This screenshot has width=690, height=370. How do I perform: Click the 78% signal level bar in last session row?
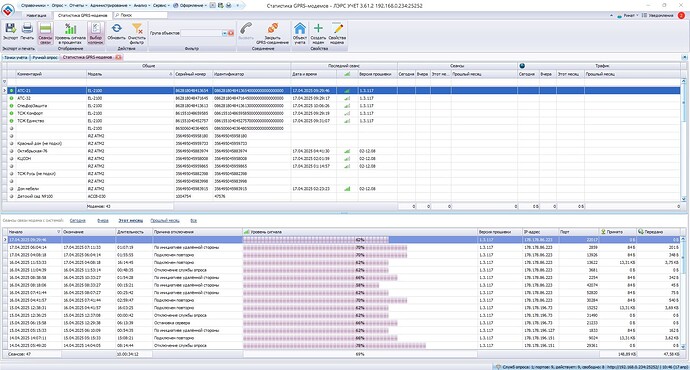click(x=334, y=345)
